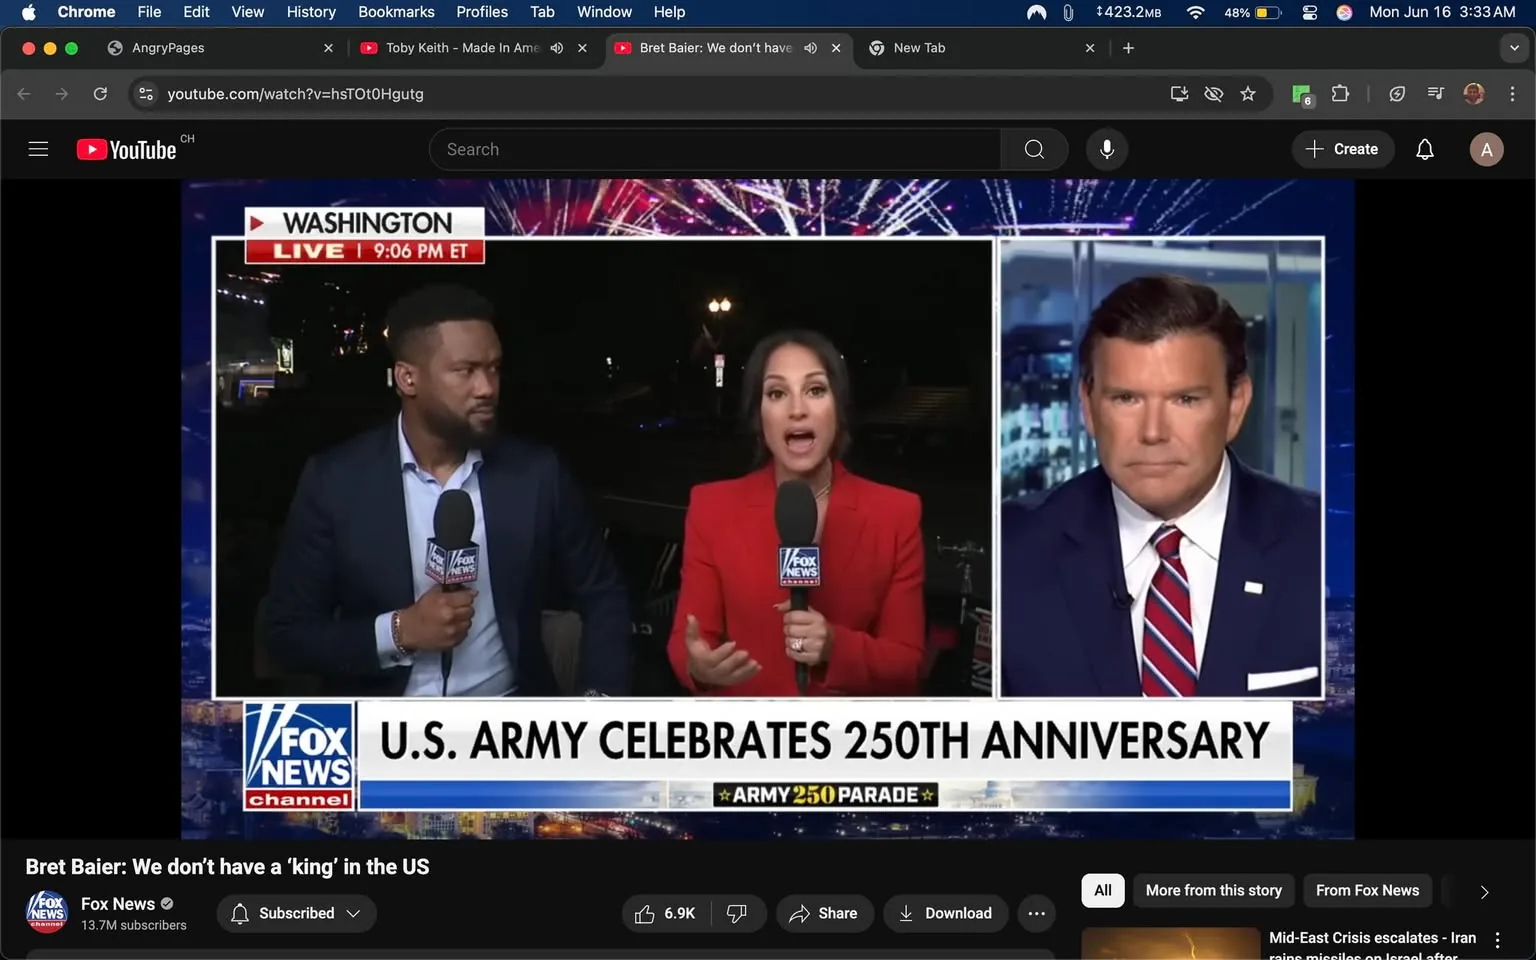Open Chrome's media controls icon
1536x960 pixels.
pos(1434,93)
